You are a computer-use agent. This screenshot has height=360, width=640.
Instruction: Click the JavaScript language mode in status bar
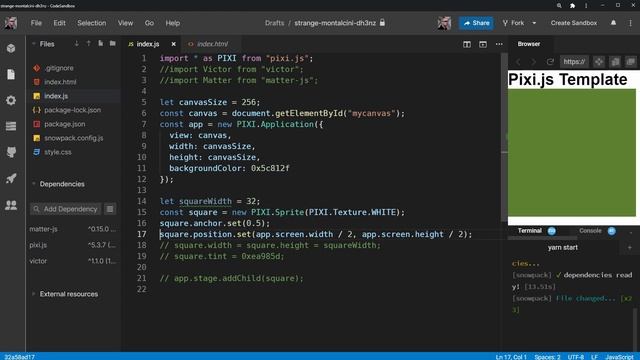tap(620, 357)
